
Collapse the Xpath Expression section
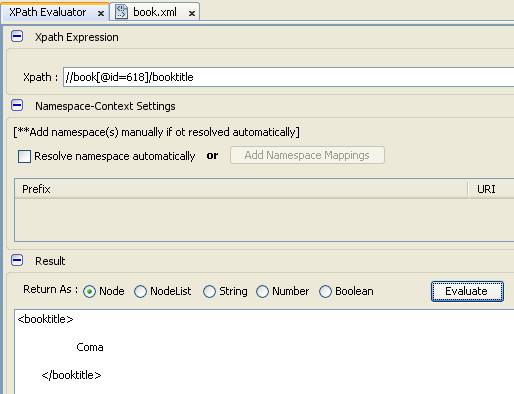click(17, 36)
